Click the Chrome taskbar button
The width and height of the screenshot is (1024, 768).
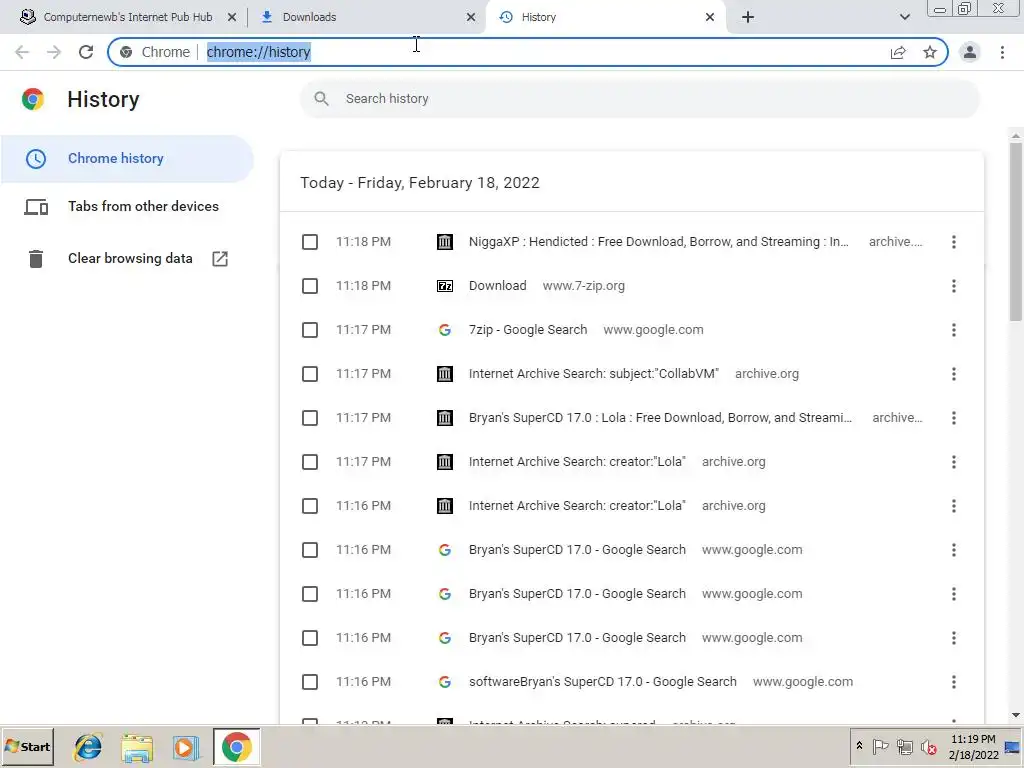[x=236, y=746]
